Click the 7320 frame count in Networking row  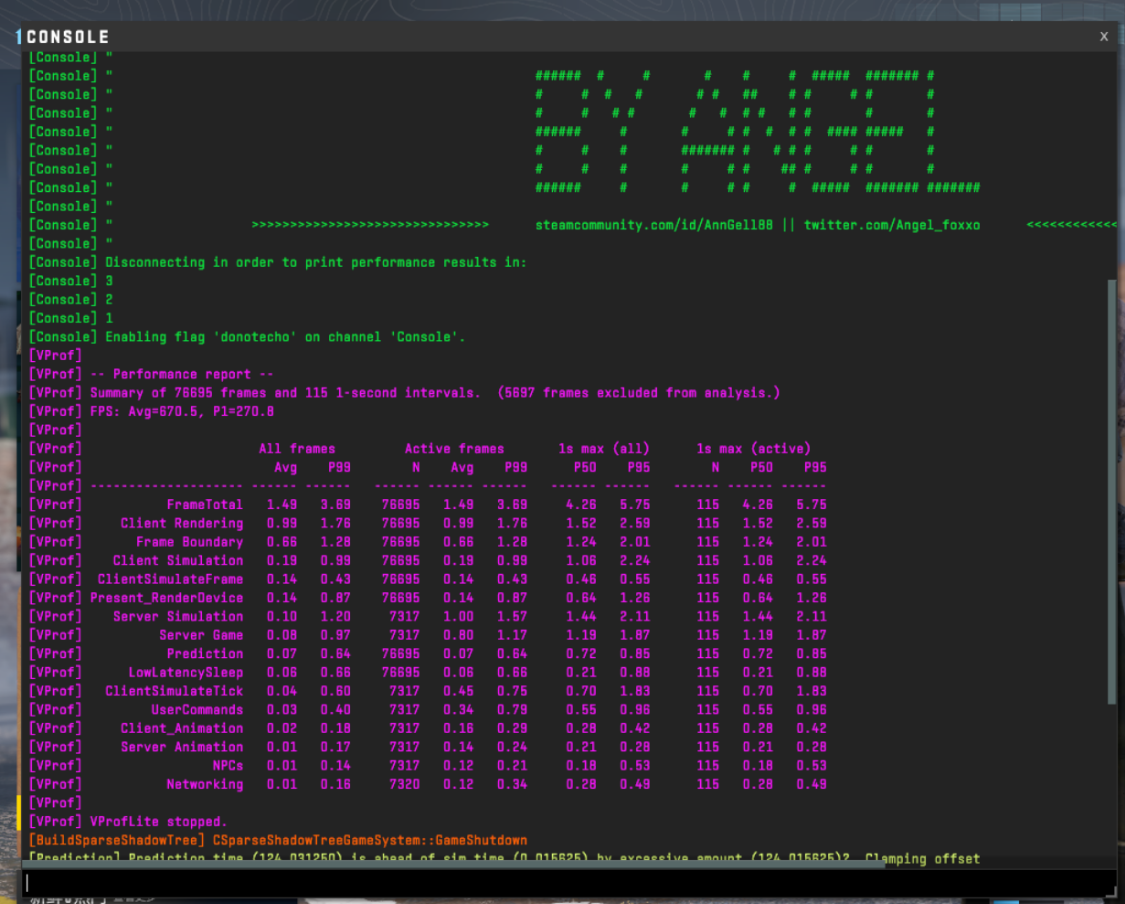click(404, 785)
